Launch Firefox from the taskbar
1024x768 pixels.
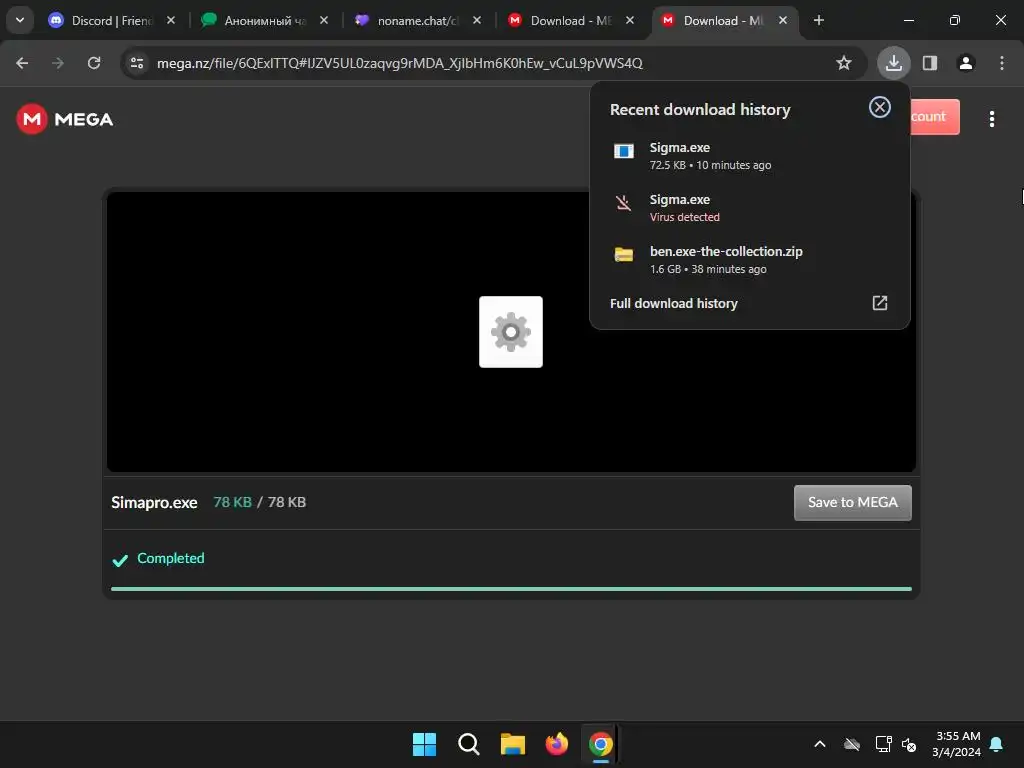coord(556,744)
